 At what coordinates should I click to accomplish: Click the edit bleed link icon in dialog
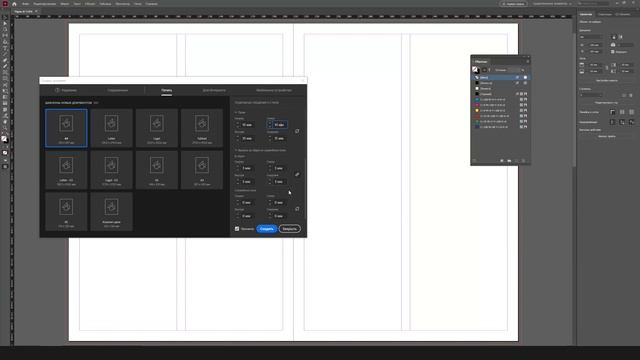(x=297, y=174)
